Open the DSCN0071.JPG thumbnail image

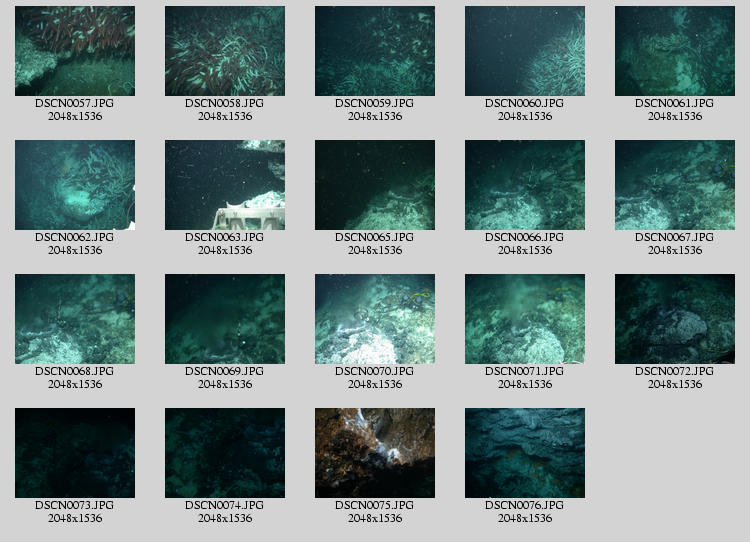pyautogui.click(x=525, y=319)
